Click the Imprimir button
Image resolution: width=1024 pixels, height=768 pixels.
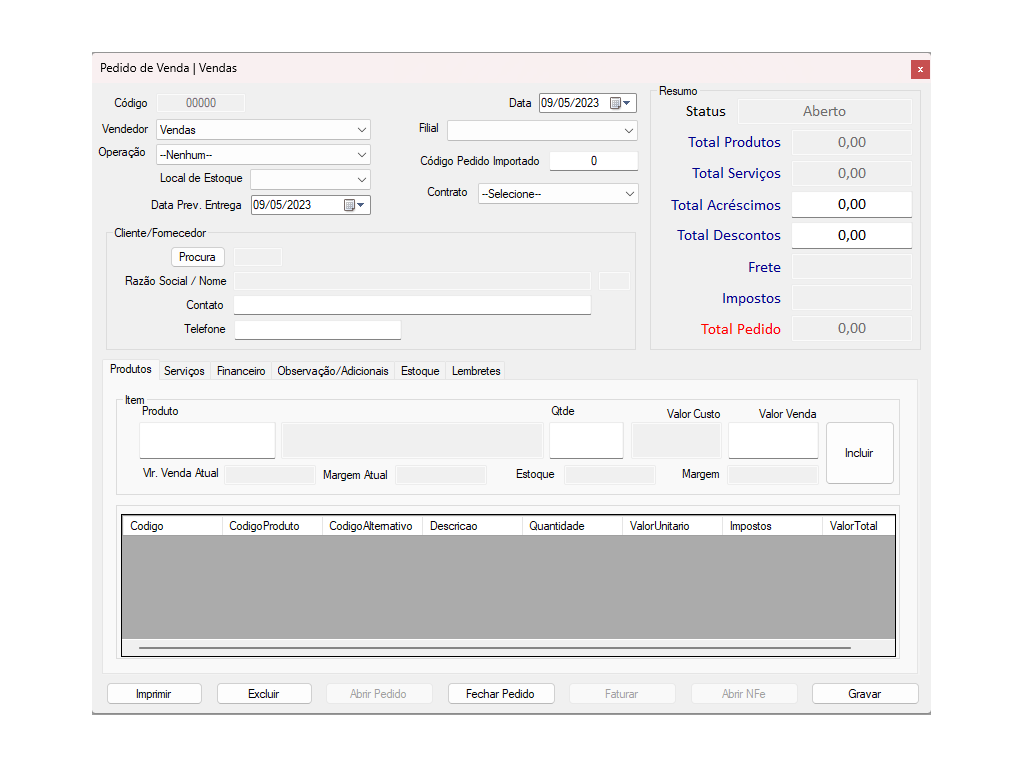(154, 694)
